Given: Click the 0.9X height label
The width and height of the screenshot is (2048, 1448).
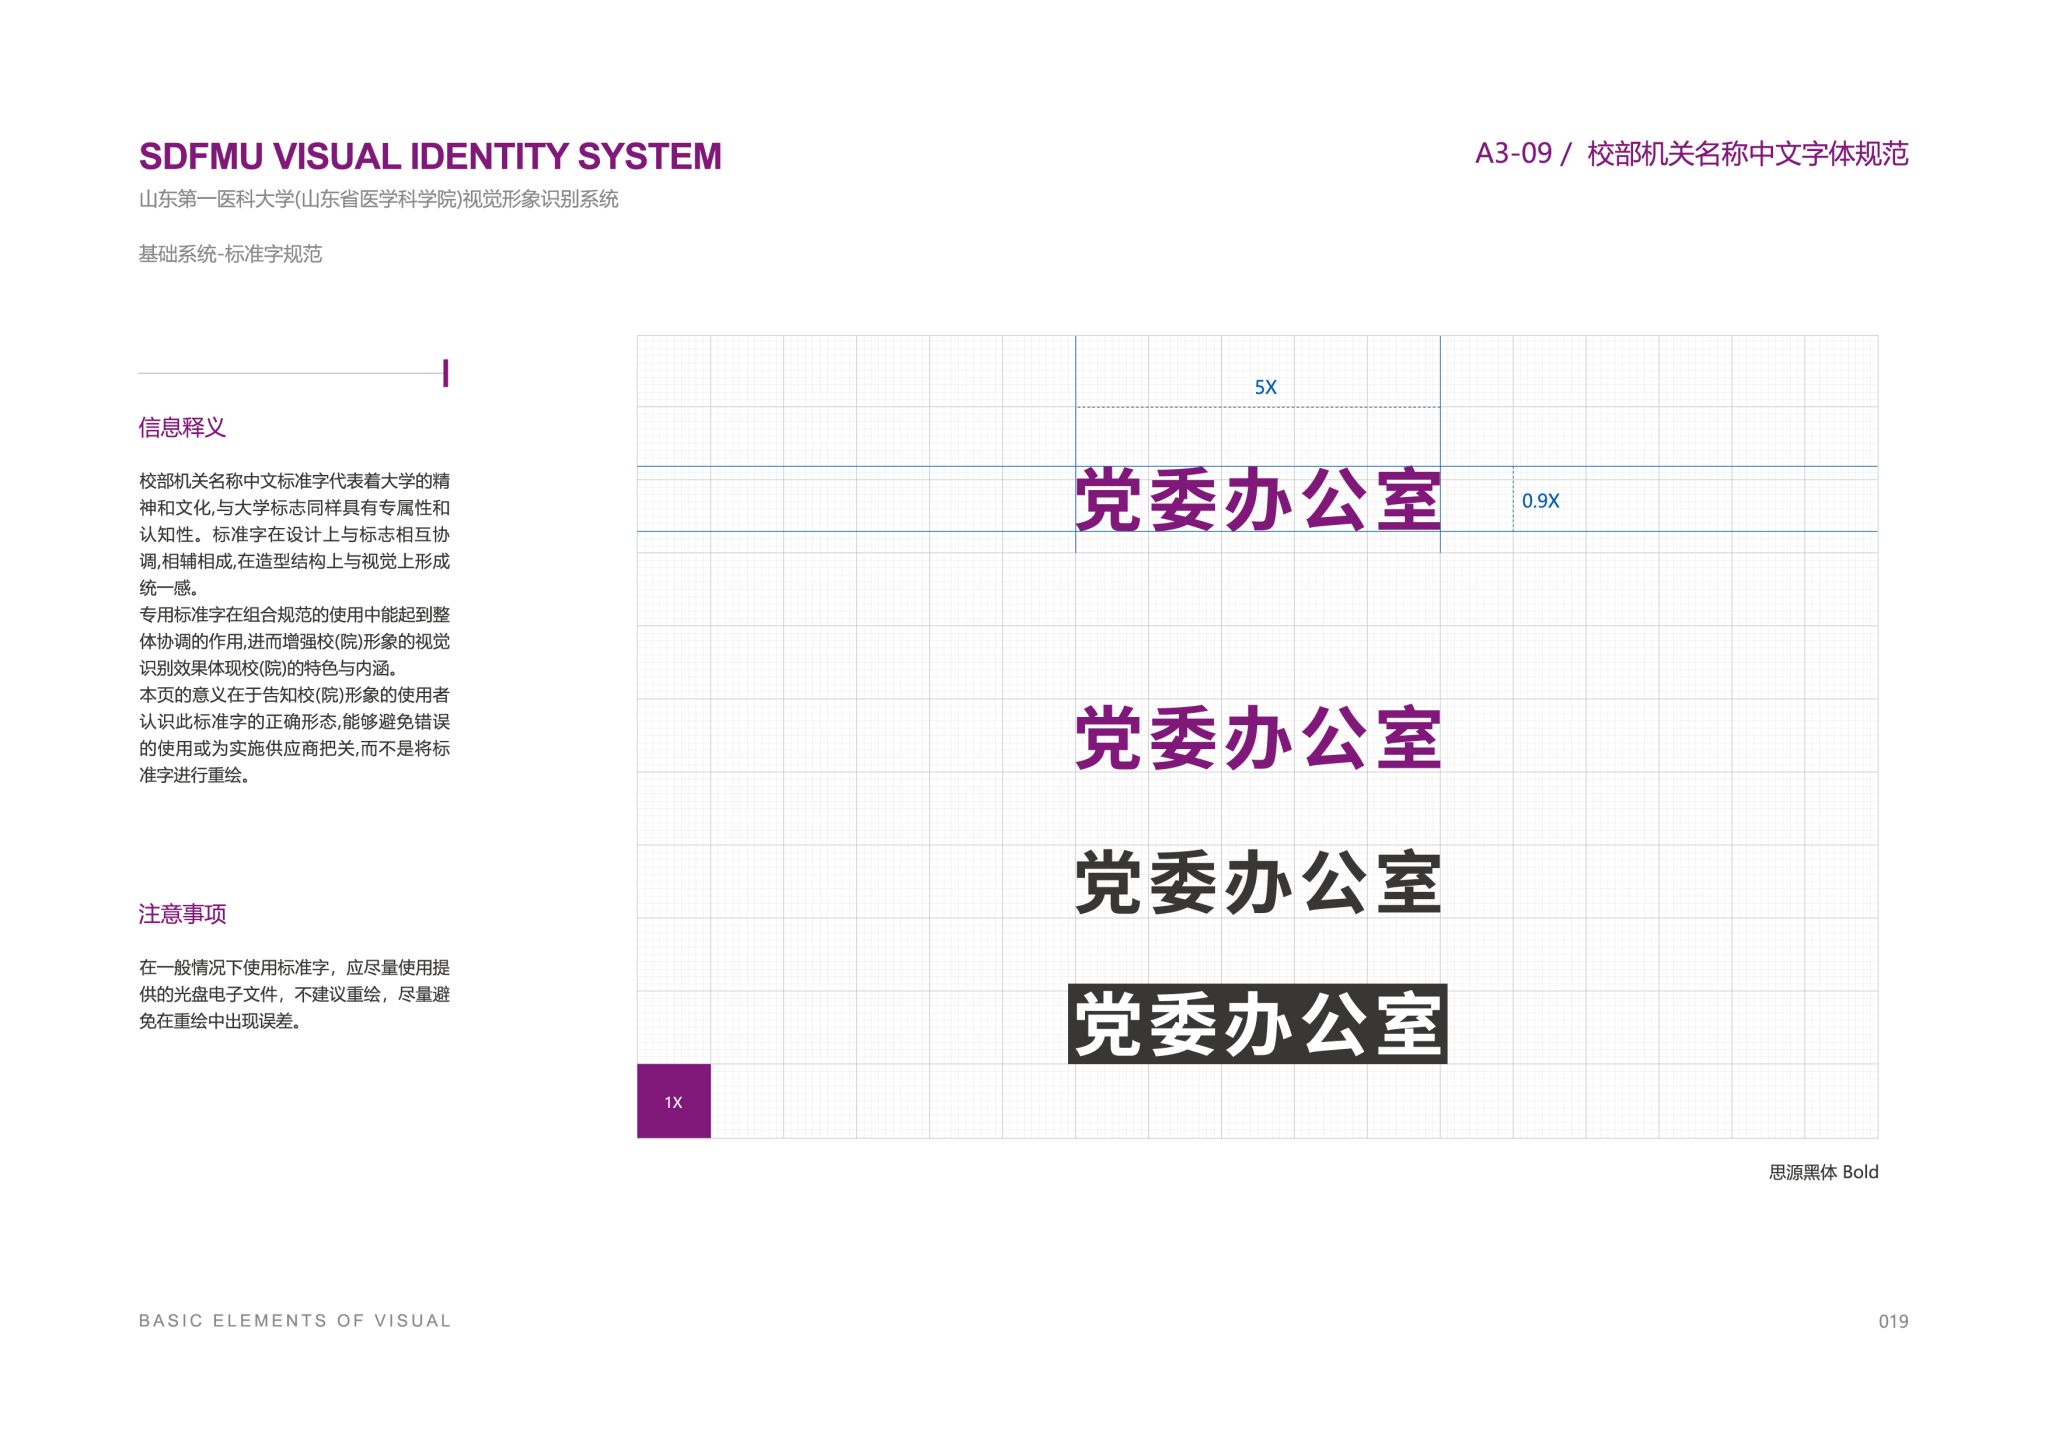Looking at the screenshot, I should coord(1540,501).
